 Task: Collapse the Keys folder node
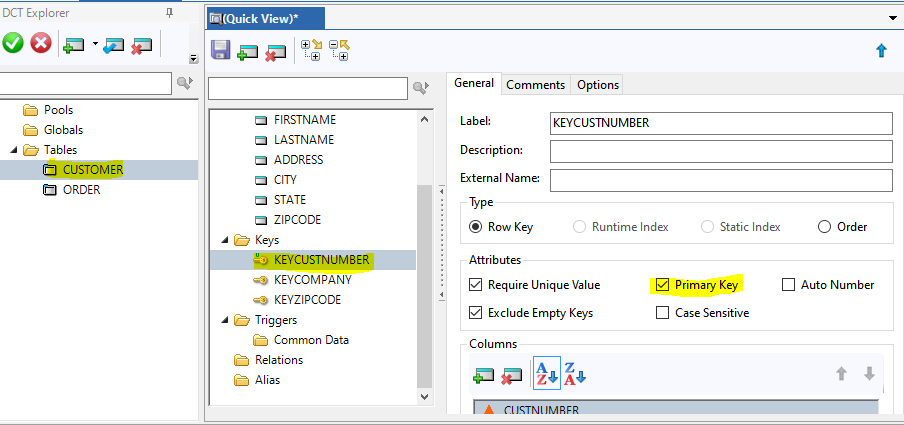[225, 240]
